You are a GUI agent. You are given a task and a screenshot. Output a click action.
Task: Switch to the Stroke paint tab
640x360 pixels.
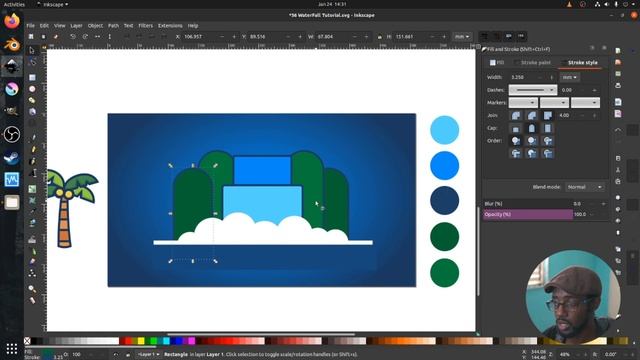tap(533, 62)
